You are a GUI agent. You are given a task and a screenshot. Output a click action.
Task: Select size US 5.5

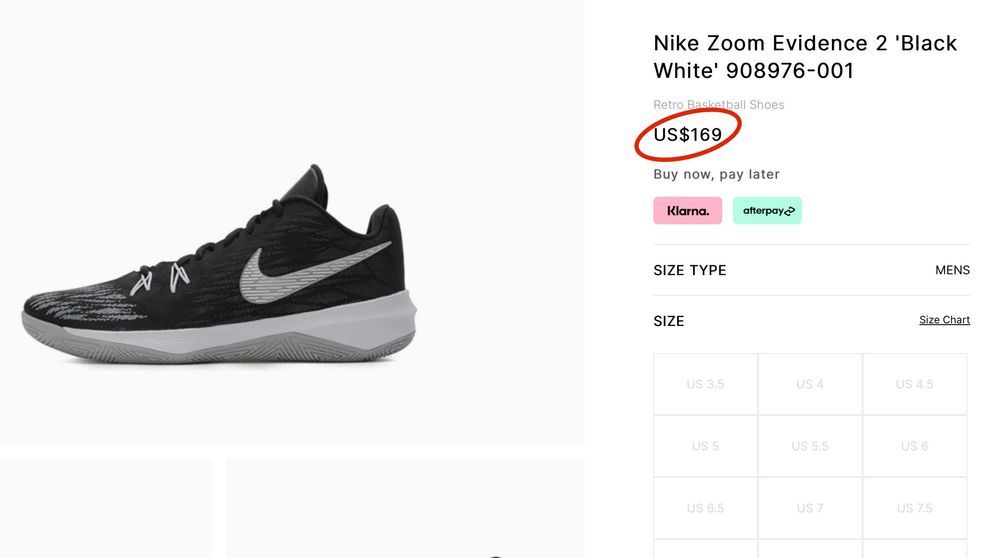(x=810, y=446)
